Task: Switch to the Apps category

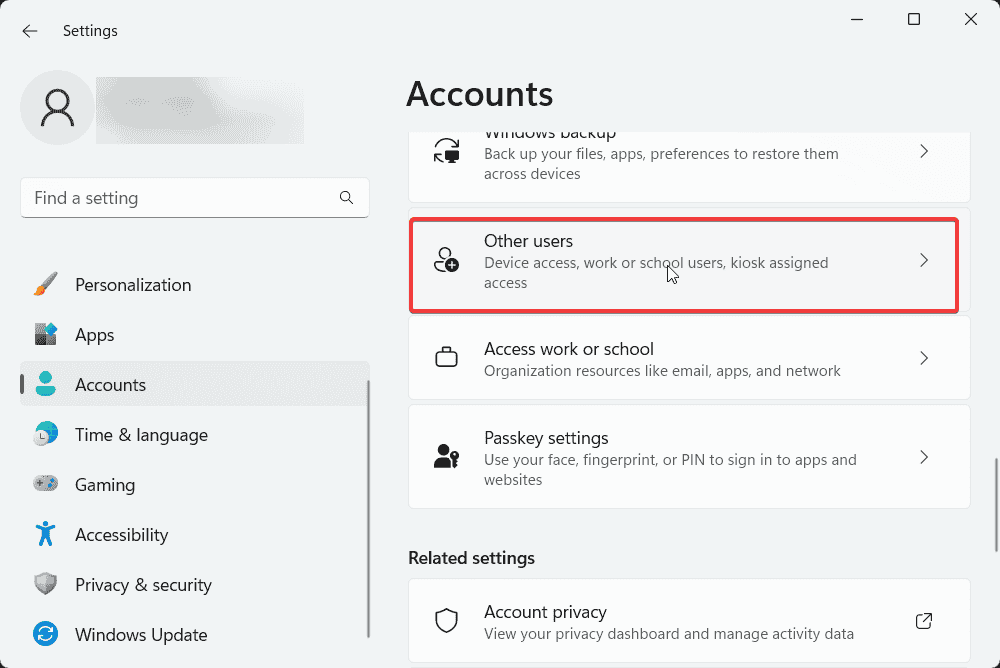Action: click(195, 334)
